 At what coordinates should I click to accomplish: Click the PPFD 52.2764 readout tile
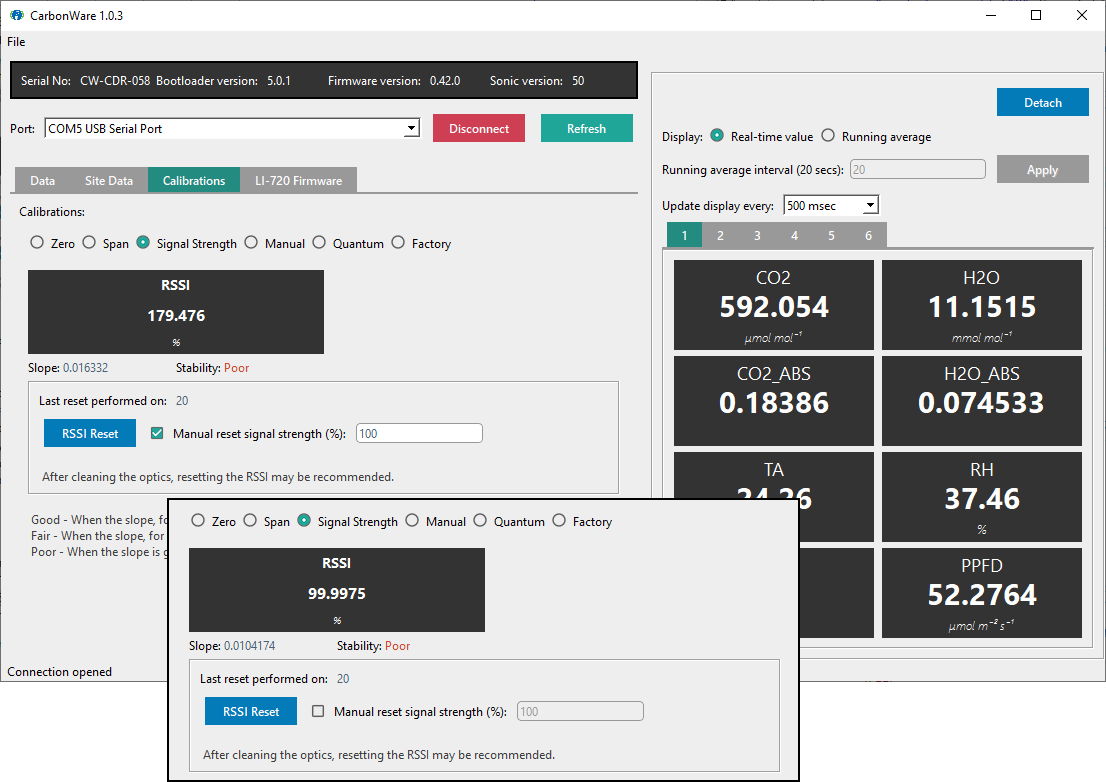982,592
